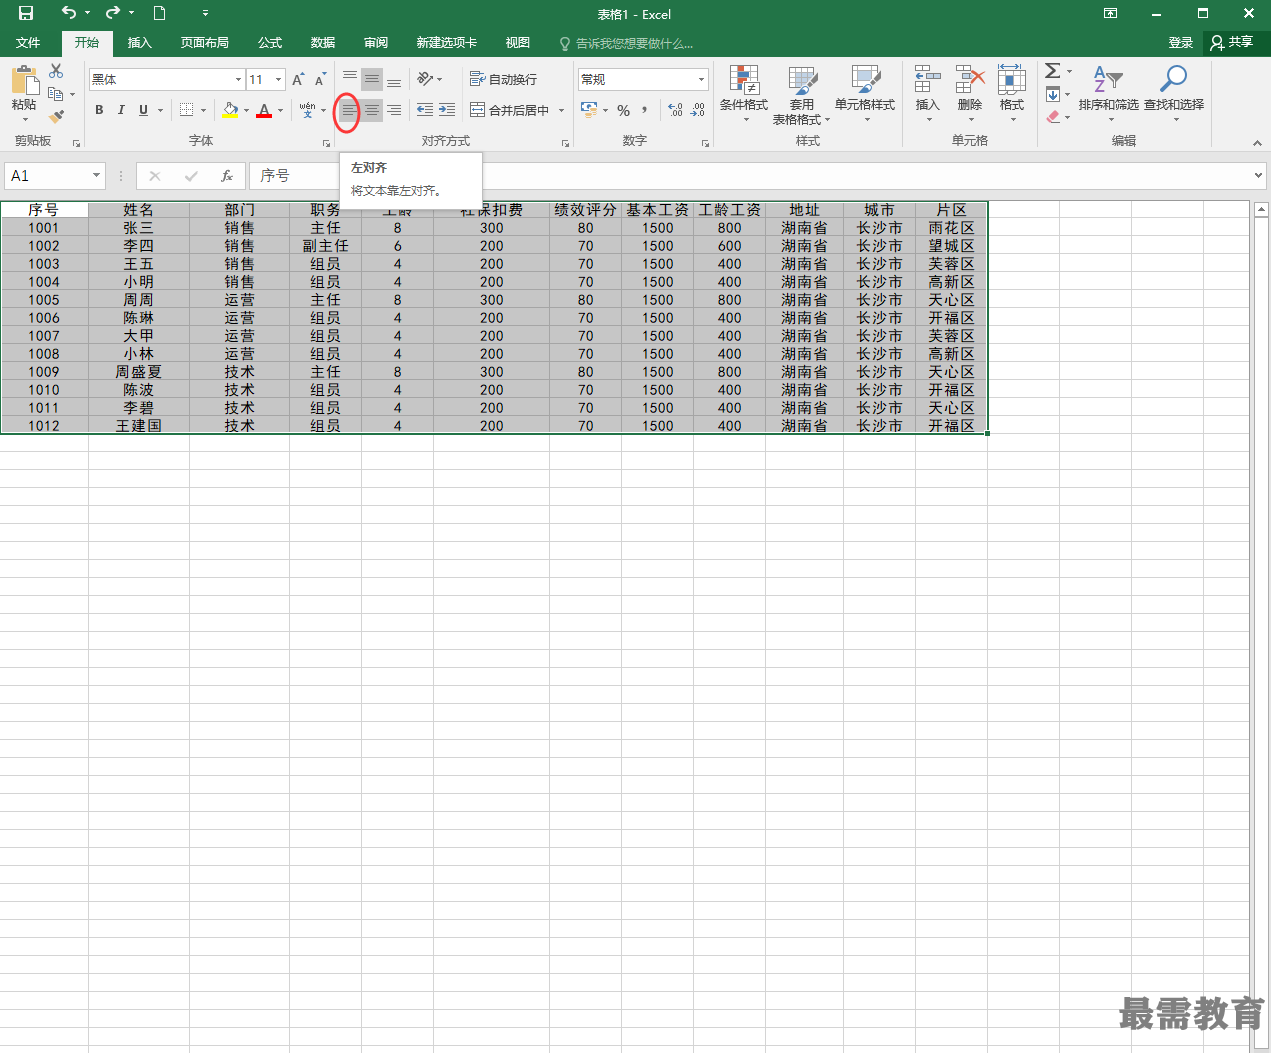
Task: Switch to the 视图 ribbon tab
Action: pyautogui.click(x=518, y=43)
